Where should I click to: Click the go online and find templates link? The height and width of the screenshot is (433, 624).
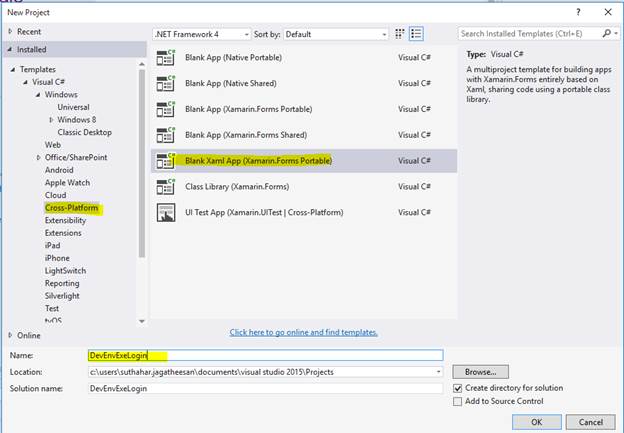tap(304, 332)
